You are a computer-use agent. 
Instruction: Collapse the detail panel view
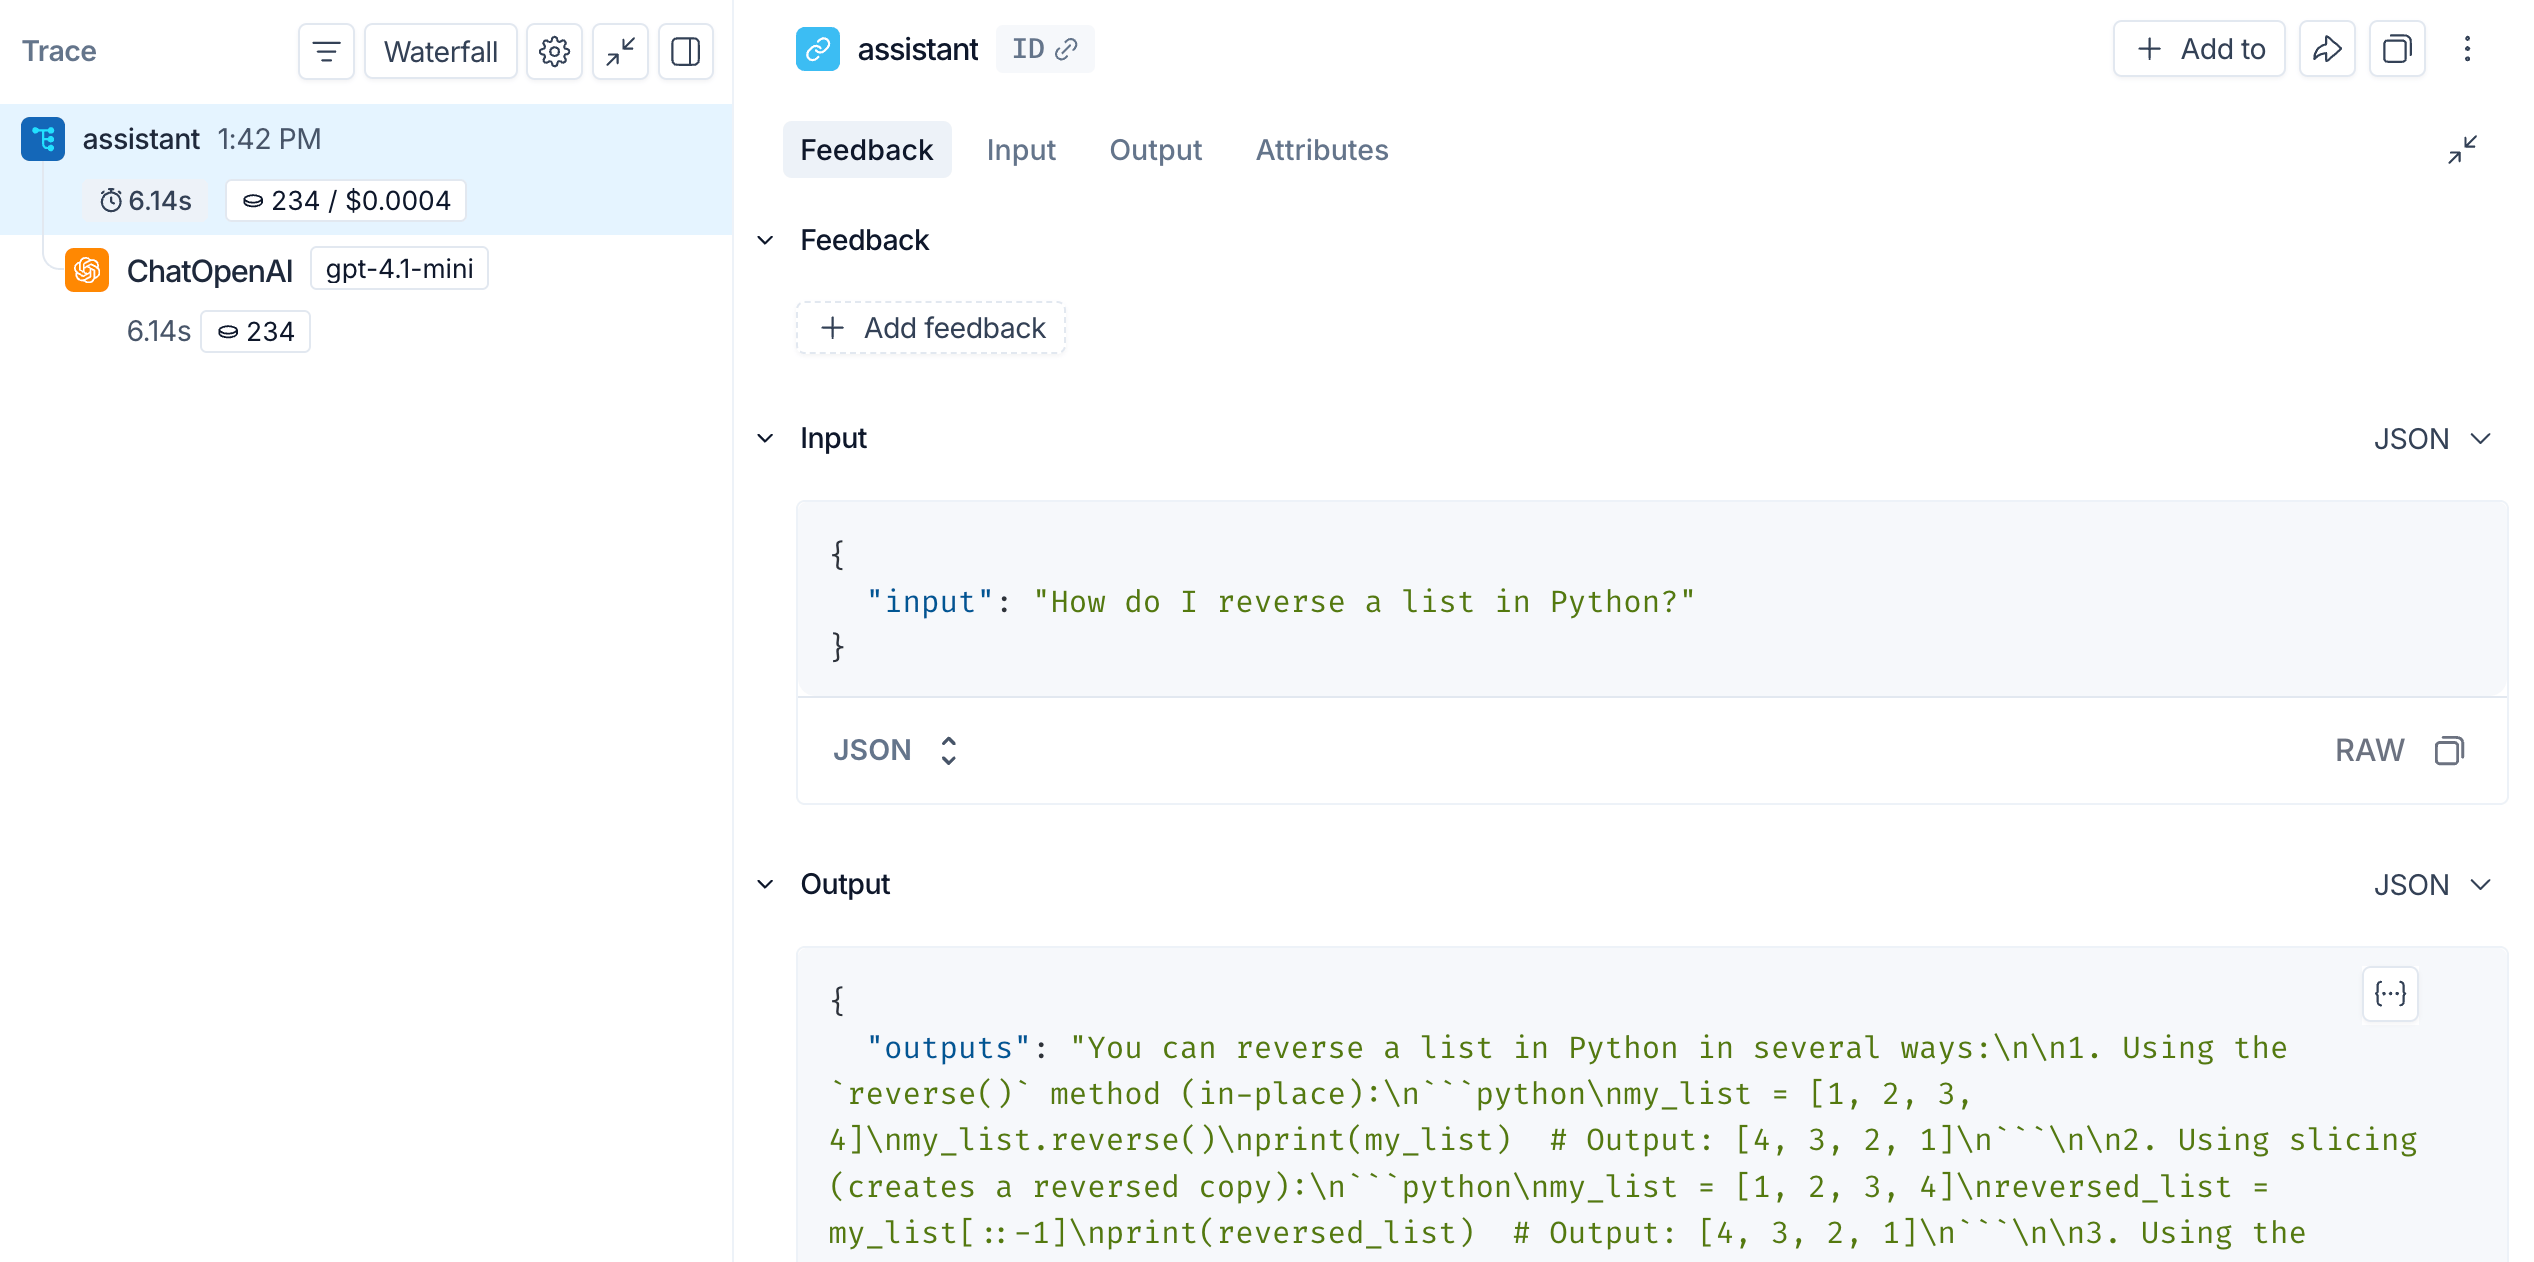point(2463,150)
